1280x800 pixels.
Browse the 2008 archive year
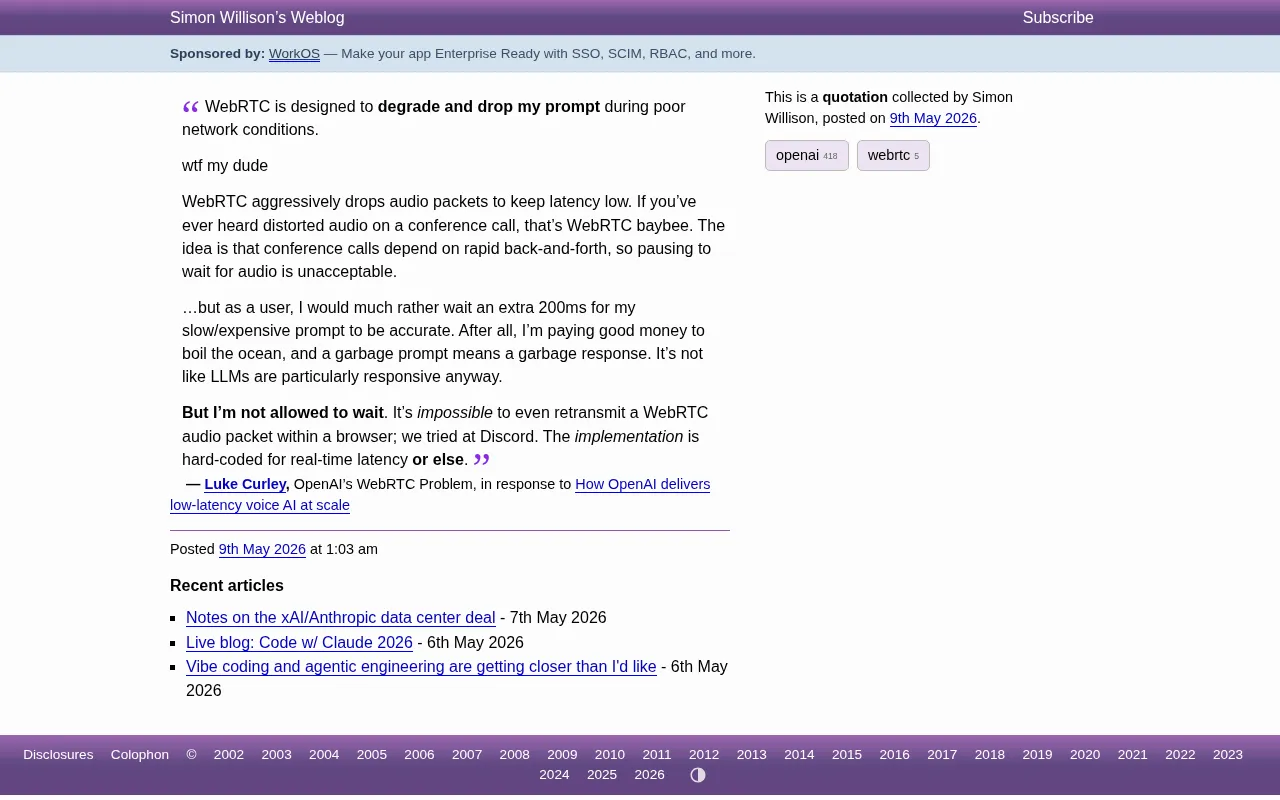pyautogui.click(x=515, y=755)
